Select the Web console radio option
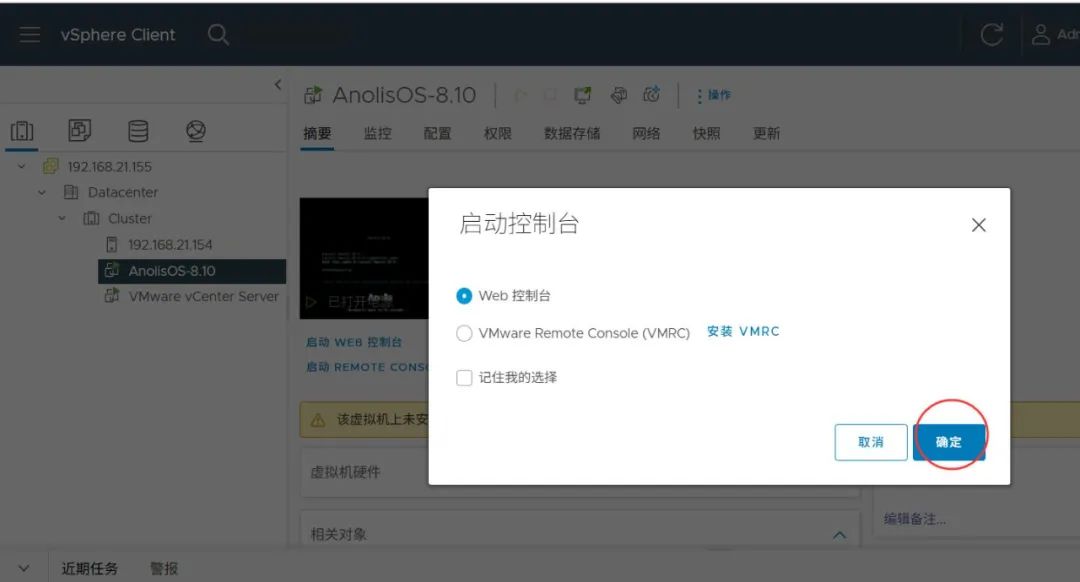Image resolution: width=1080 pixels, height=582 pixels. [464, 296]
